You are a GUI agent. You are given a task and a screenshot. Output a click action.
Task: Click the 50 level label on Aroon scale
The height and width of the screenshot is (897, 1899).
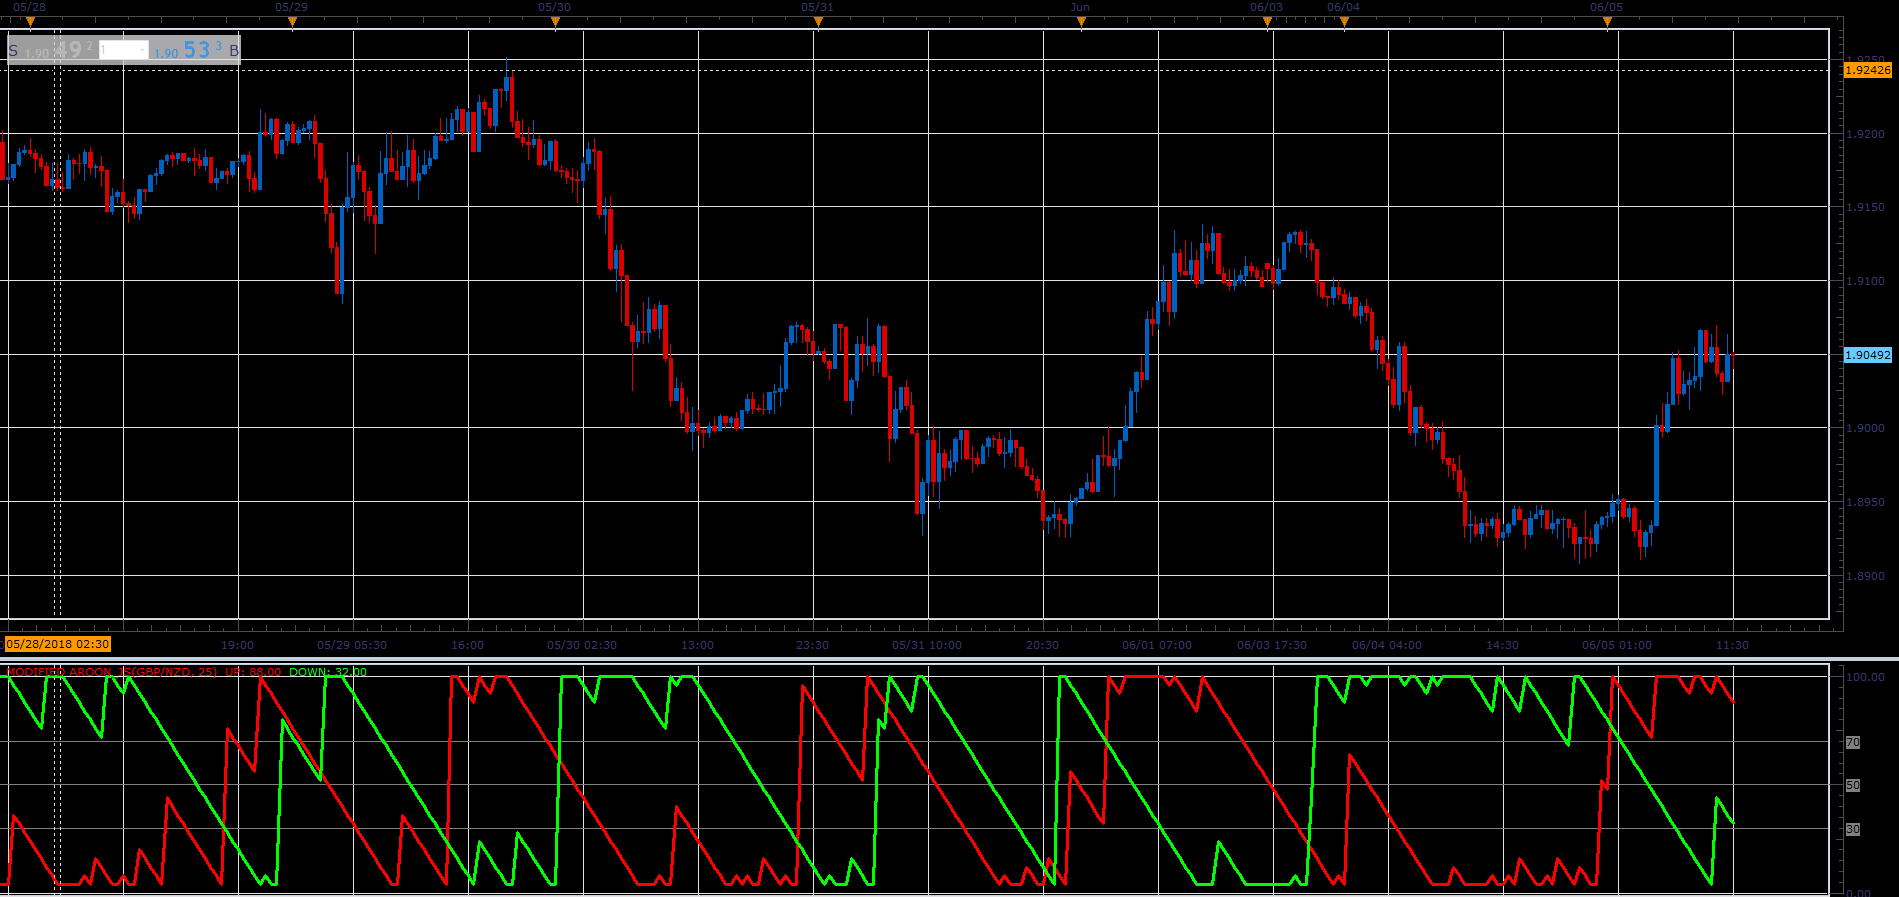pos(1853,785)
